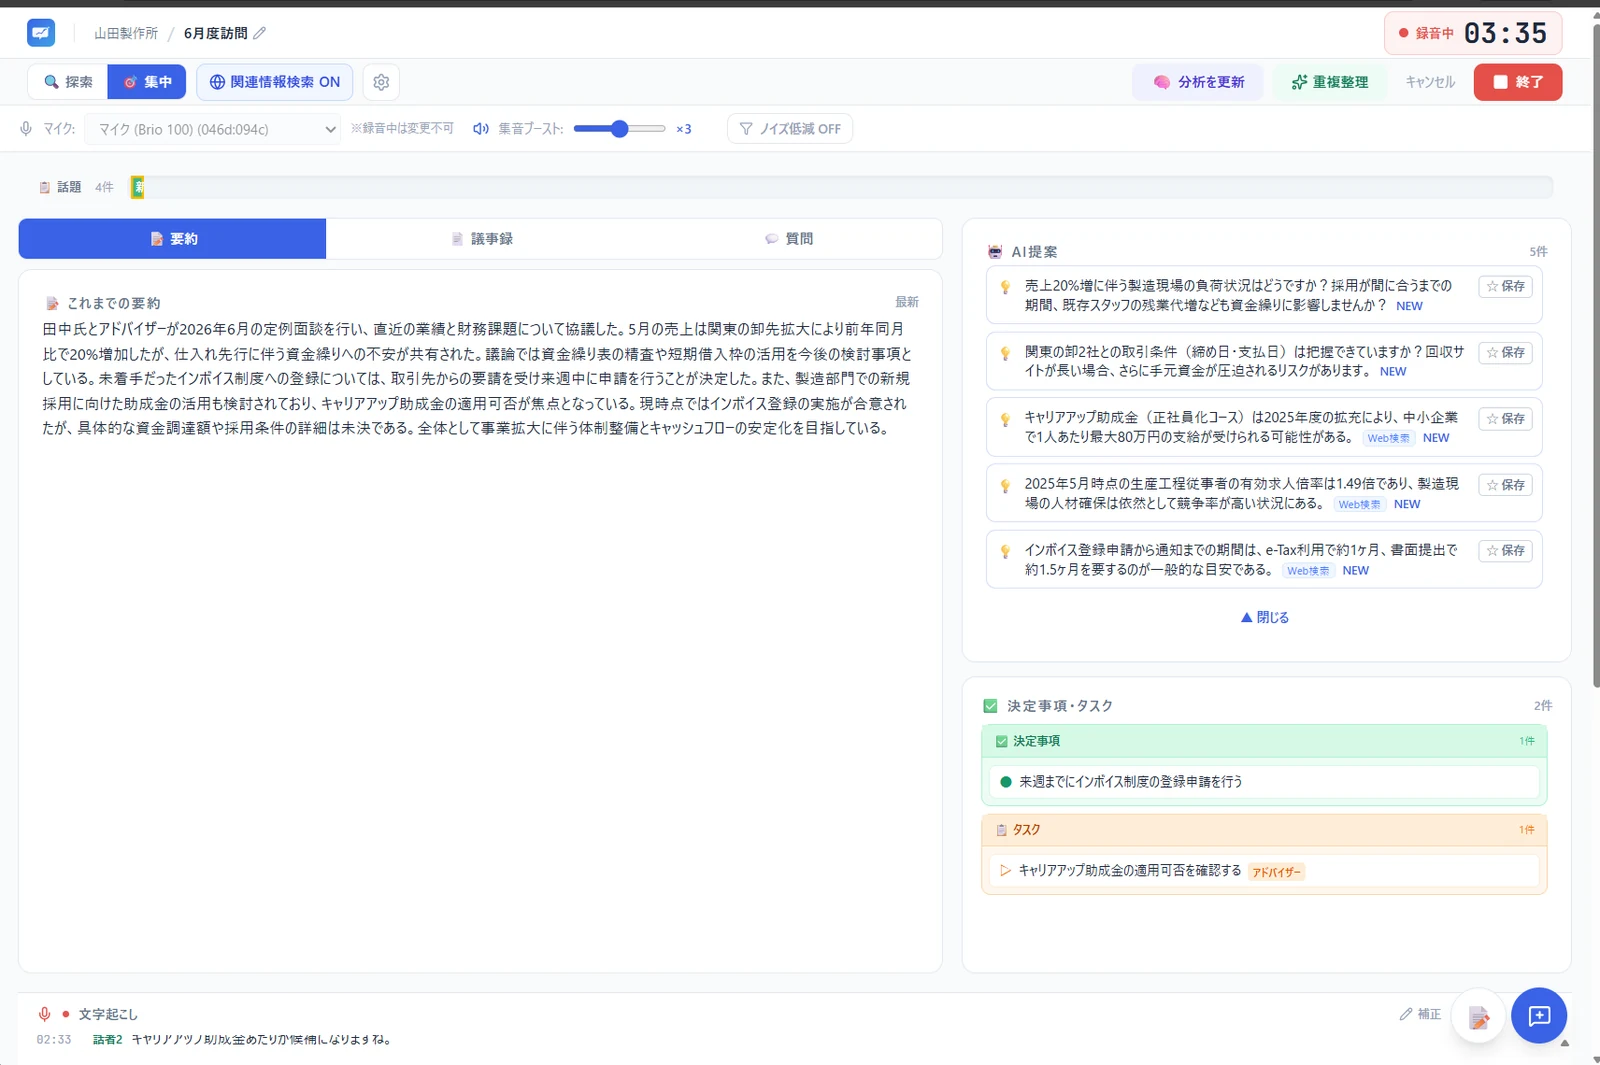Click the 話者2 speaker label

107,1040
